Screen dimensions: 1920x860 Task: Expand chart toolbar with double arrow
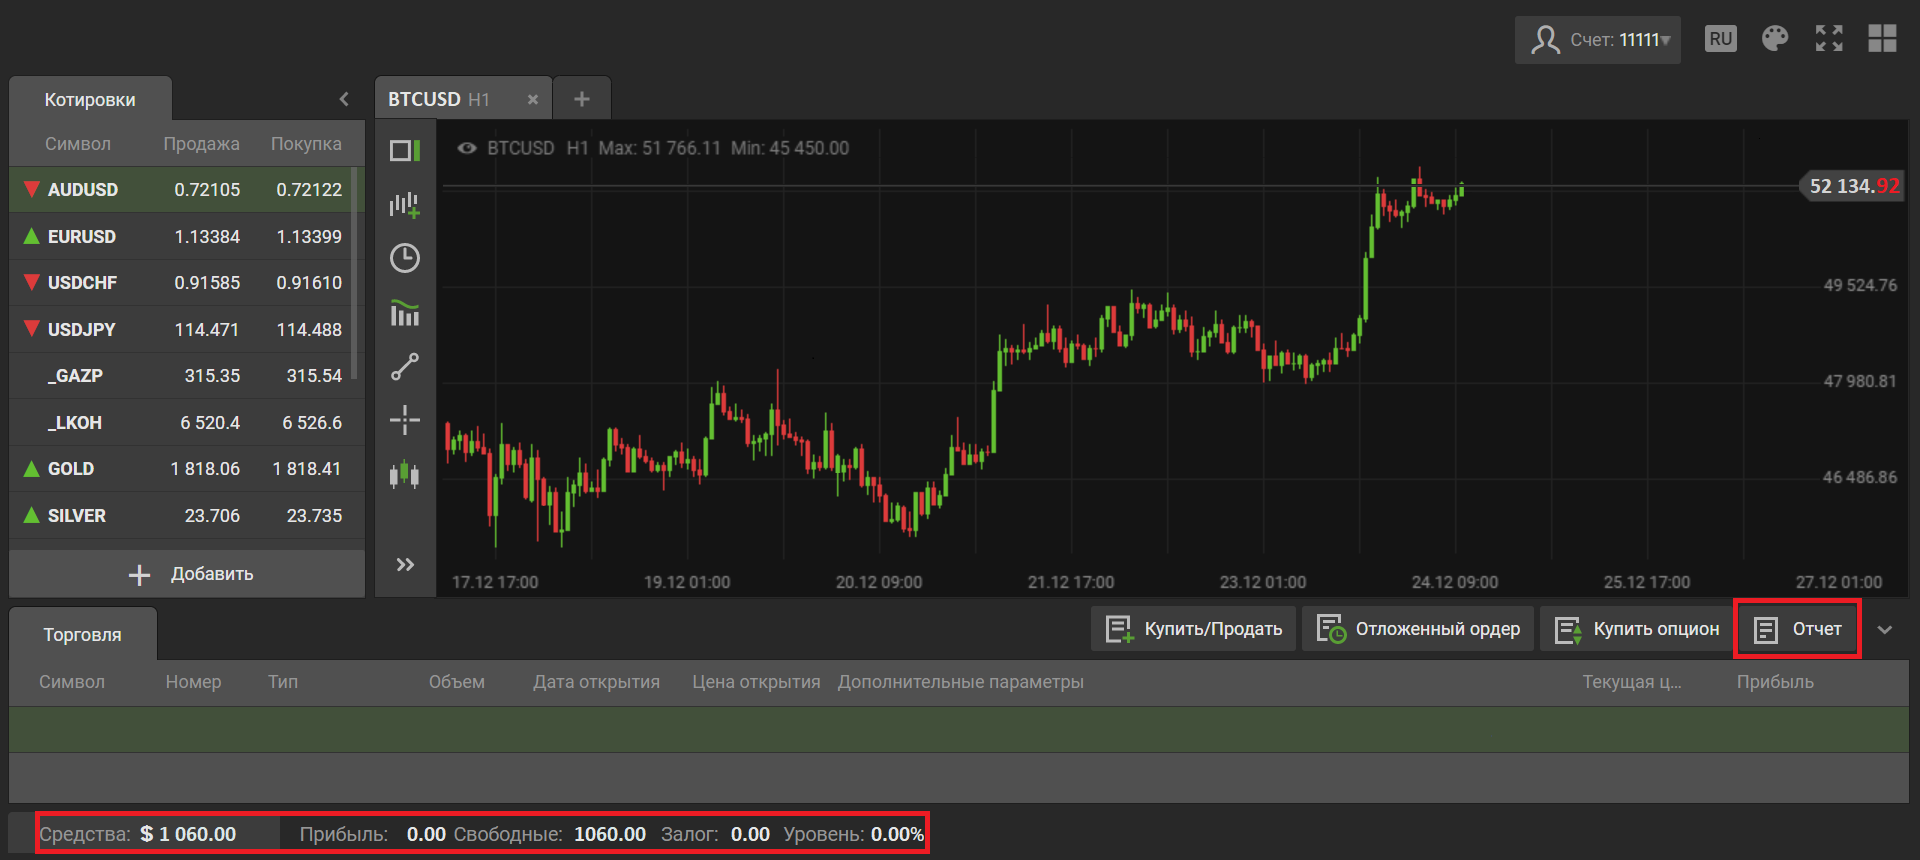(x=405, y=565)
